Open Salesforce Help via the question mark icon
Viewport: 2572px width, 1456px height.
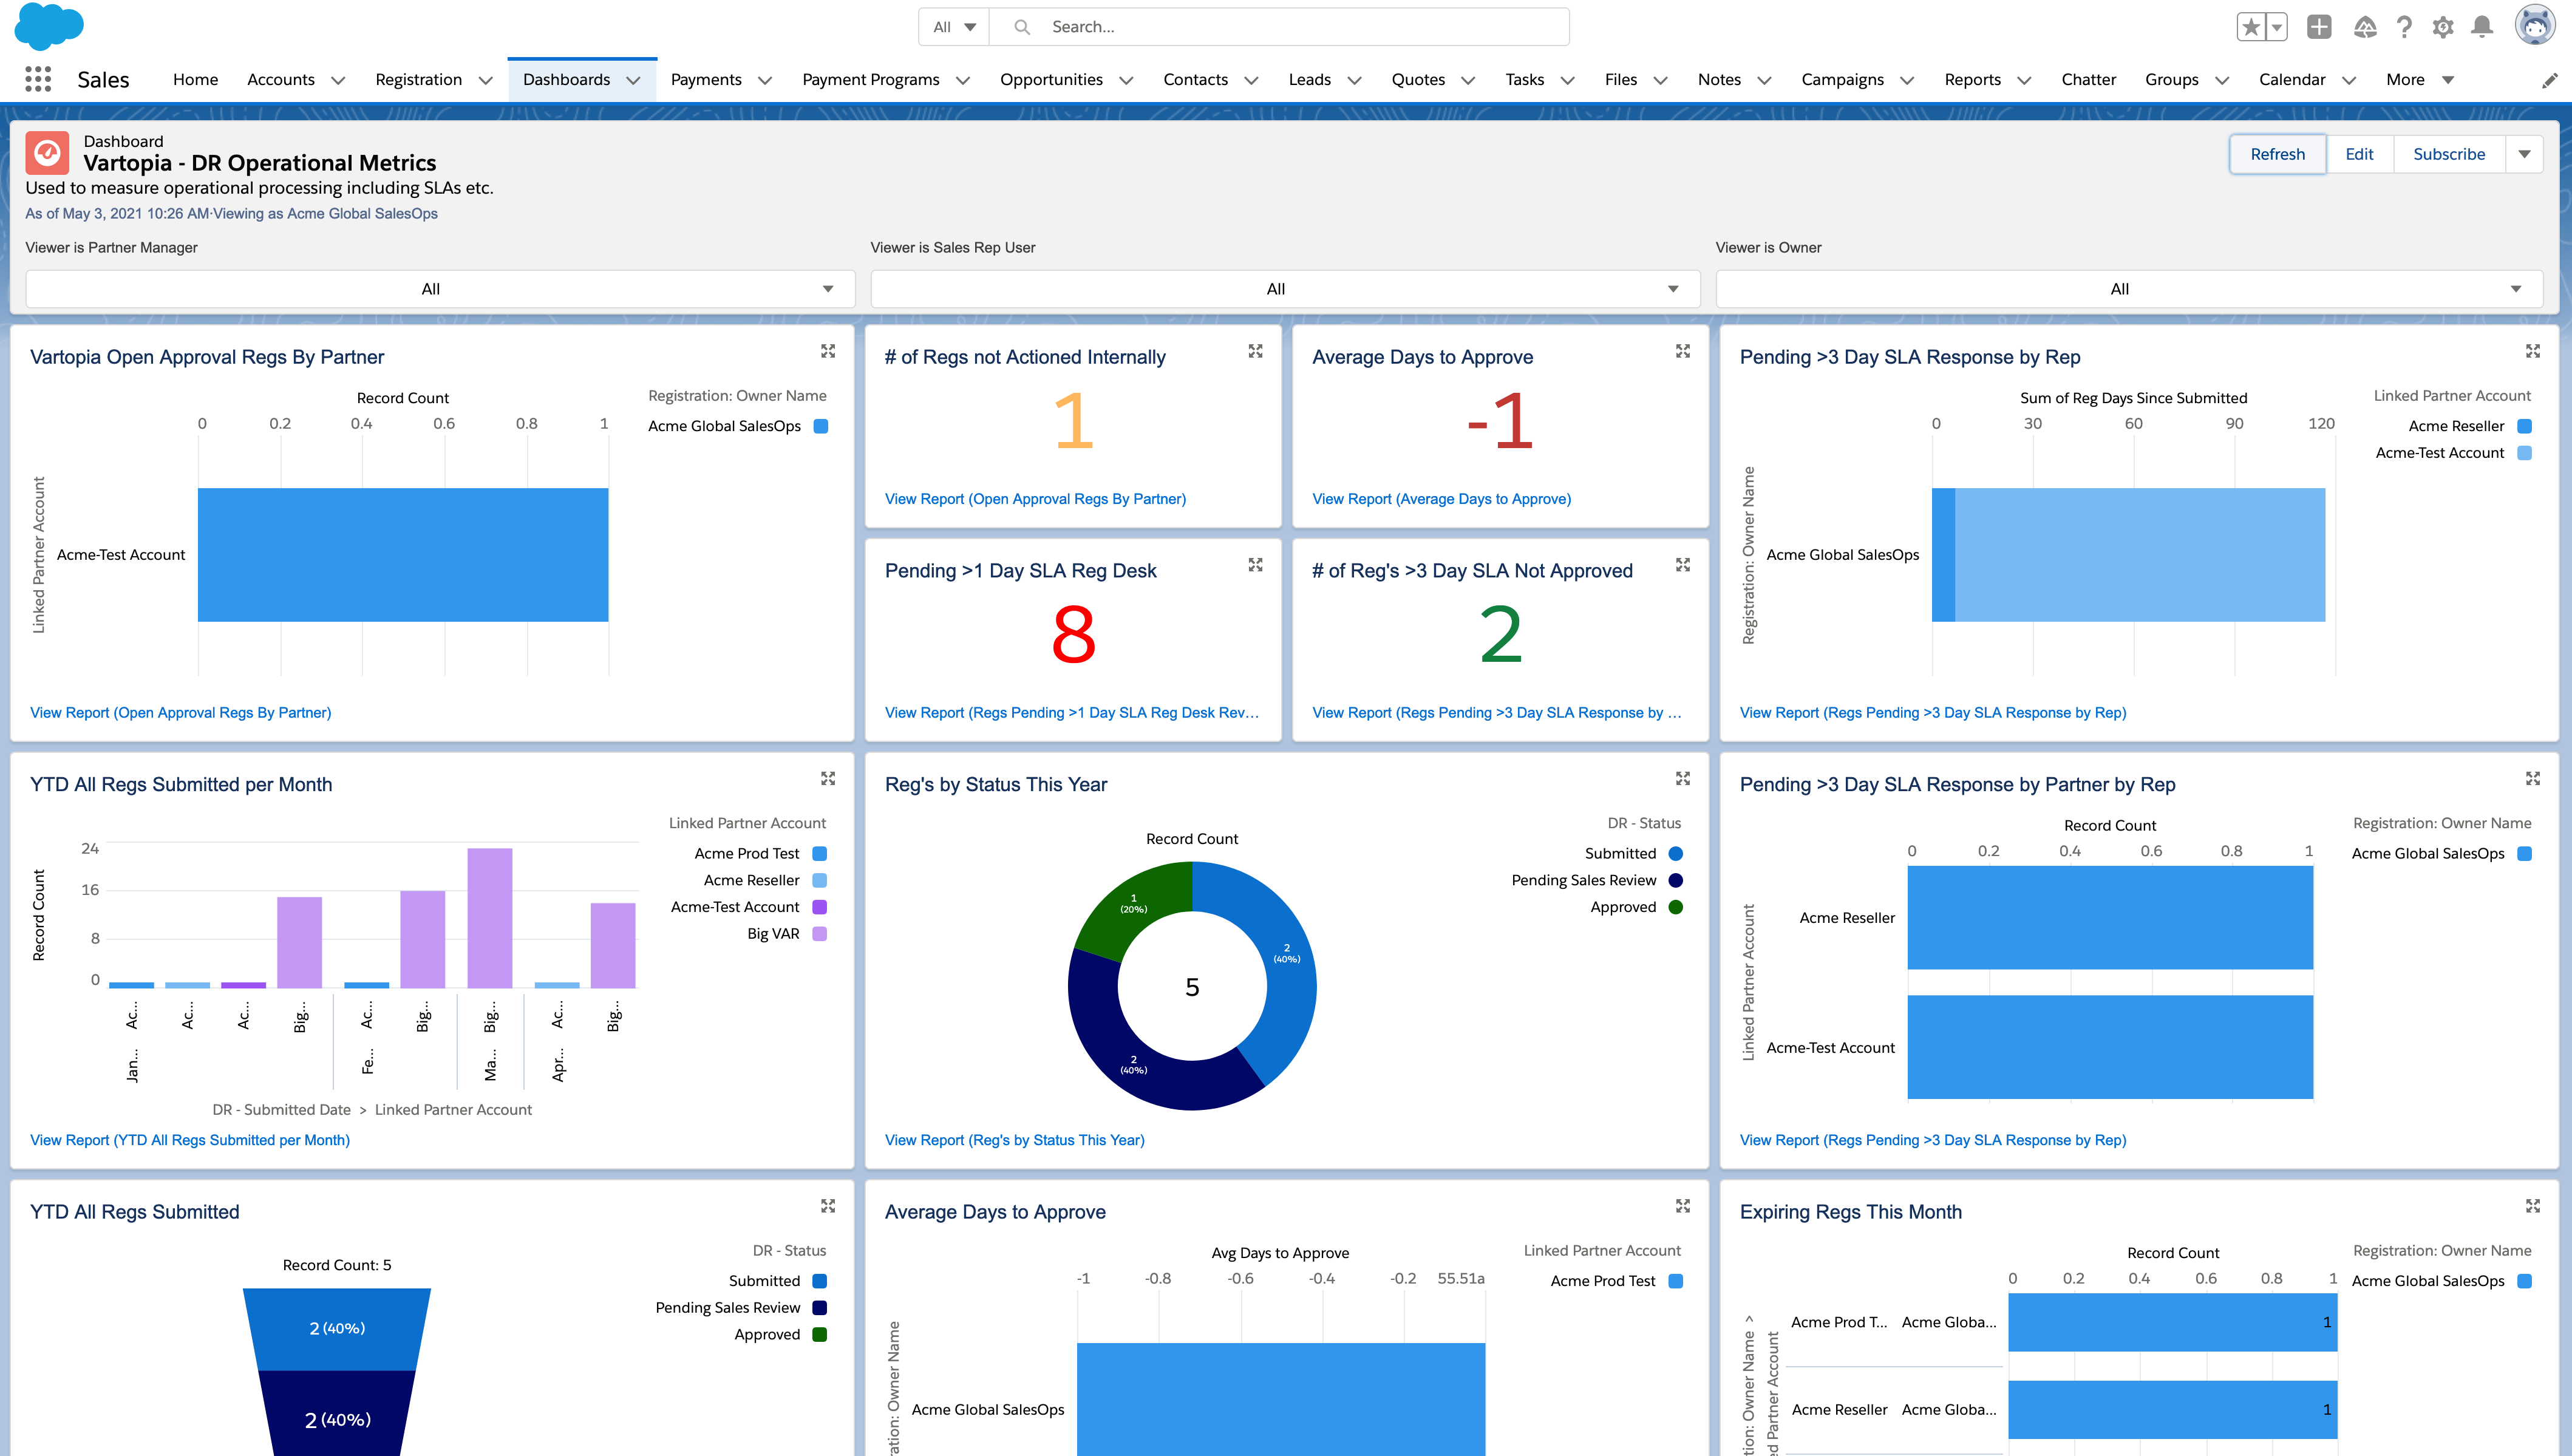point(2404,27)
